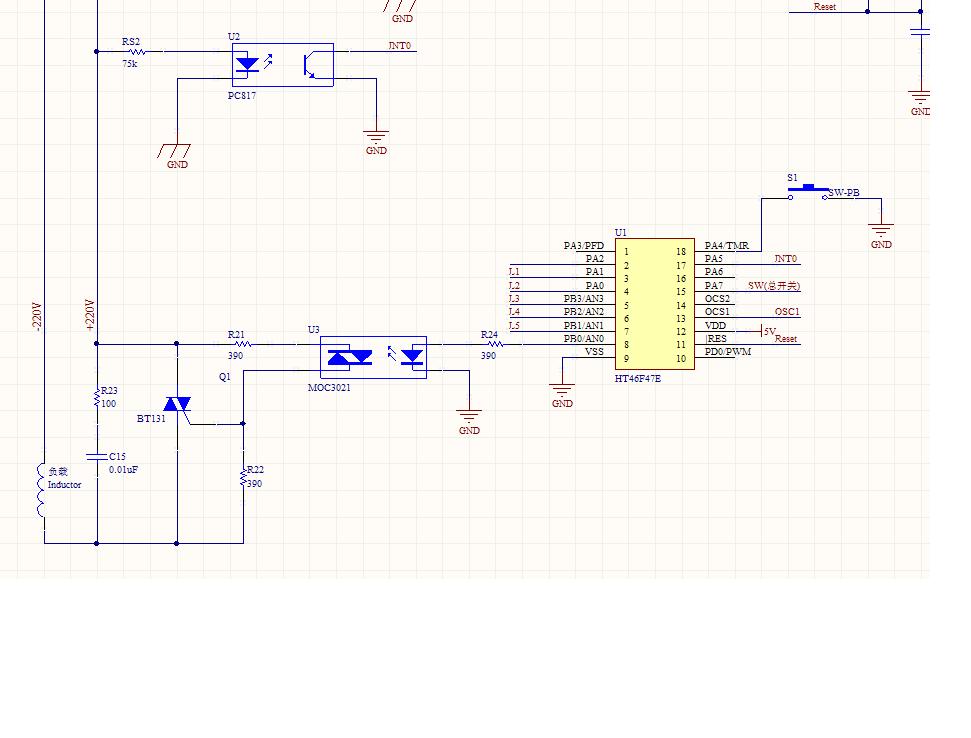
Task: Select the BT131 triac Q1 symbol
Action: pyautogui.click(x=177, y=404)
